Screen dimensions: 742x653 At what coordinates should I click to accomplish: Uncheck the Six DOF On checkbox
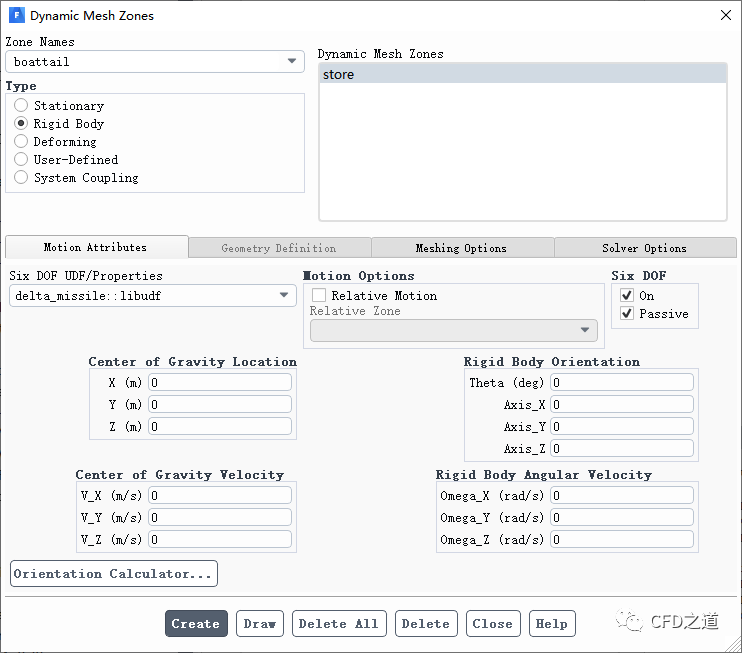point(627,295)
